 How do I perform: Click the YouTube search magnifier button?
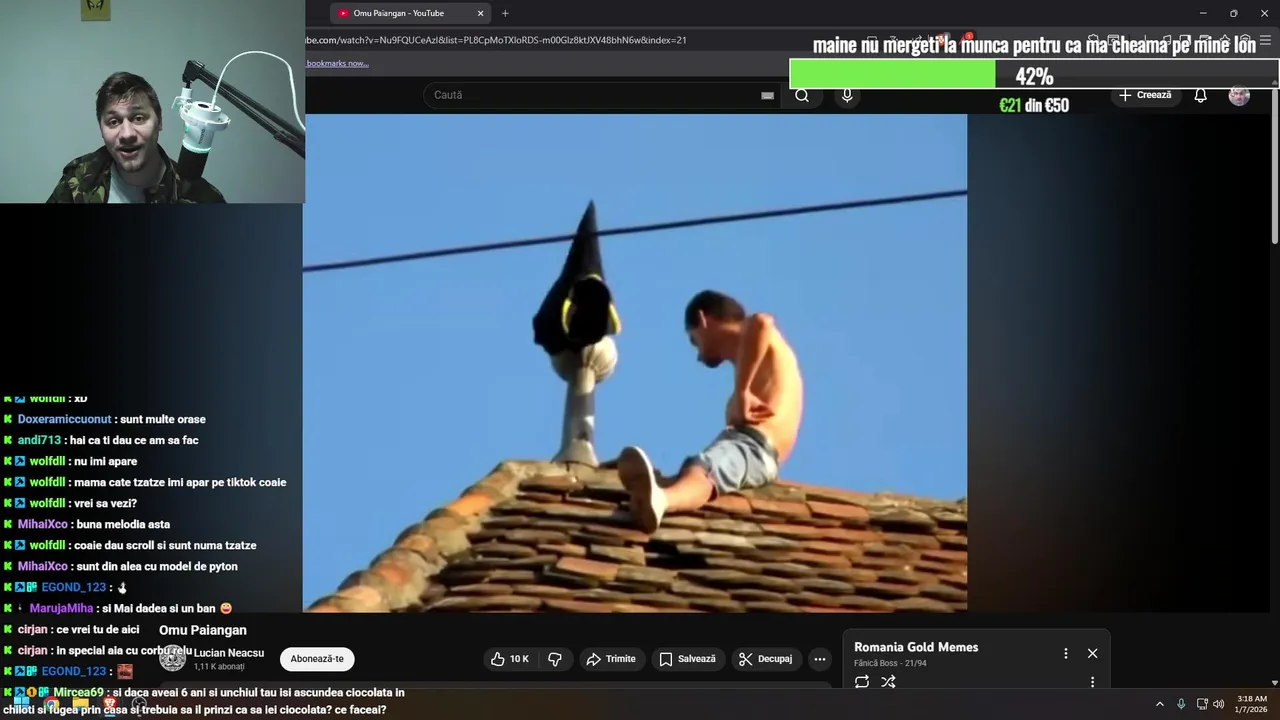(802, 95)
